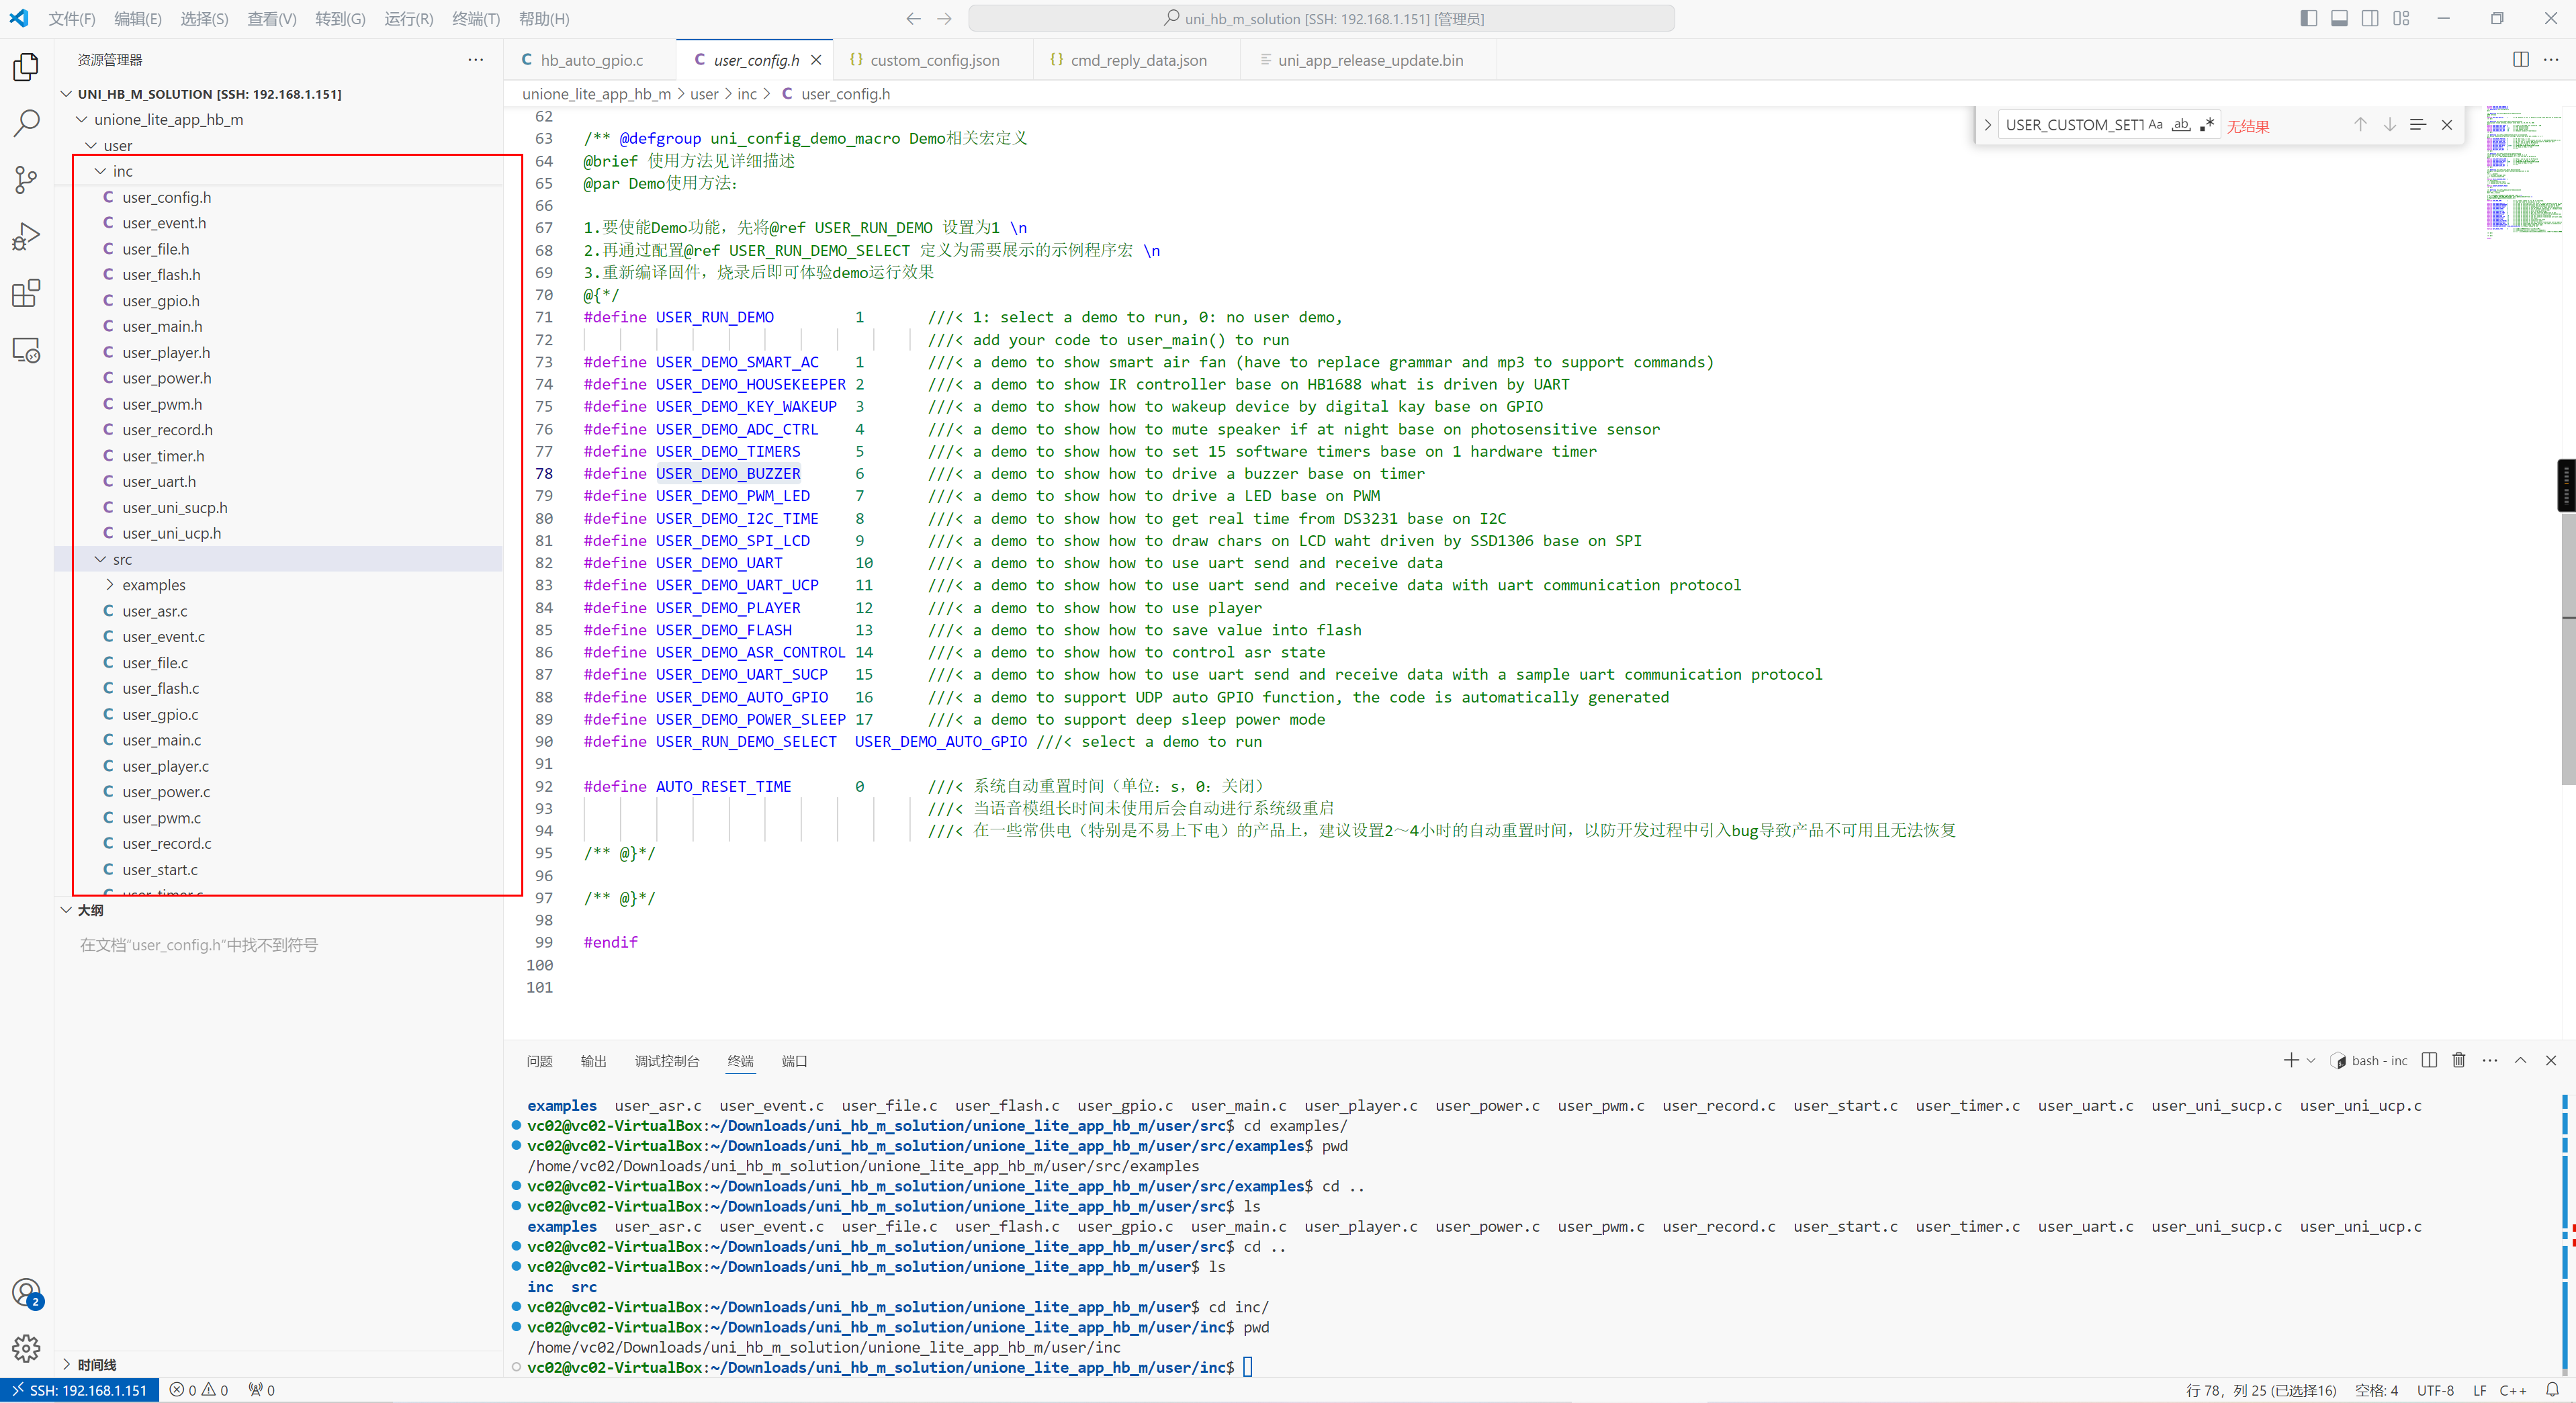Open the Accounts menu icon
Viewport: 2576px width, 1403px height.
click(x=26, y=1293)
